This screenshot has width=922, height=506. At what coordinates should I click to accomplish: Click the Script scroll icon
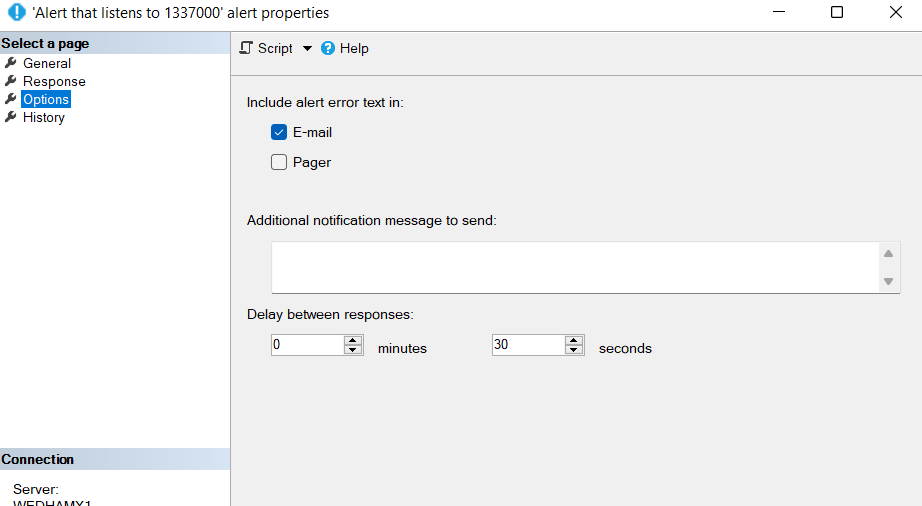[x=246, y=48]
